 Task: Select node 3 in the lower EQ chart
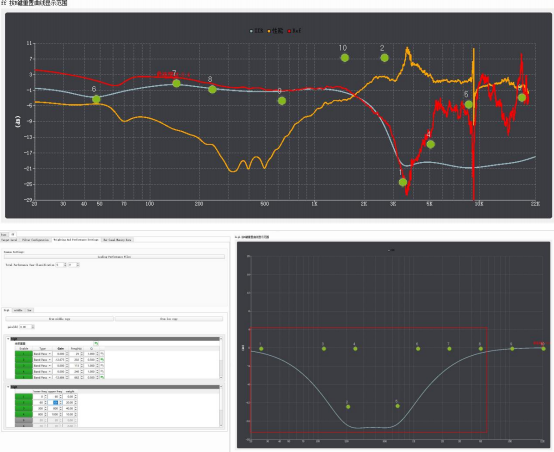(324, 349)
